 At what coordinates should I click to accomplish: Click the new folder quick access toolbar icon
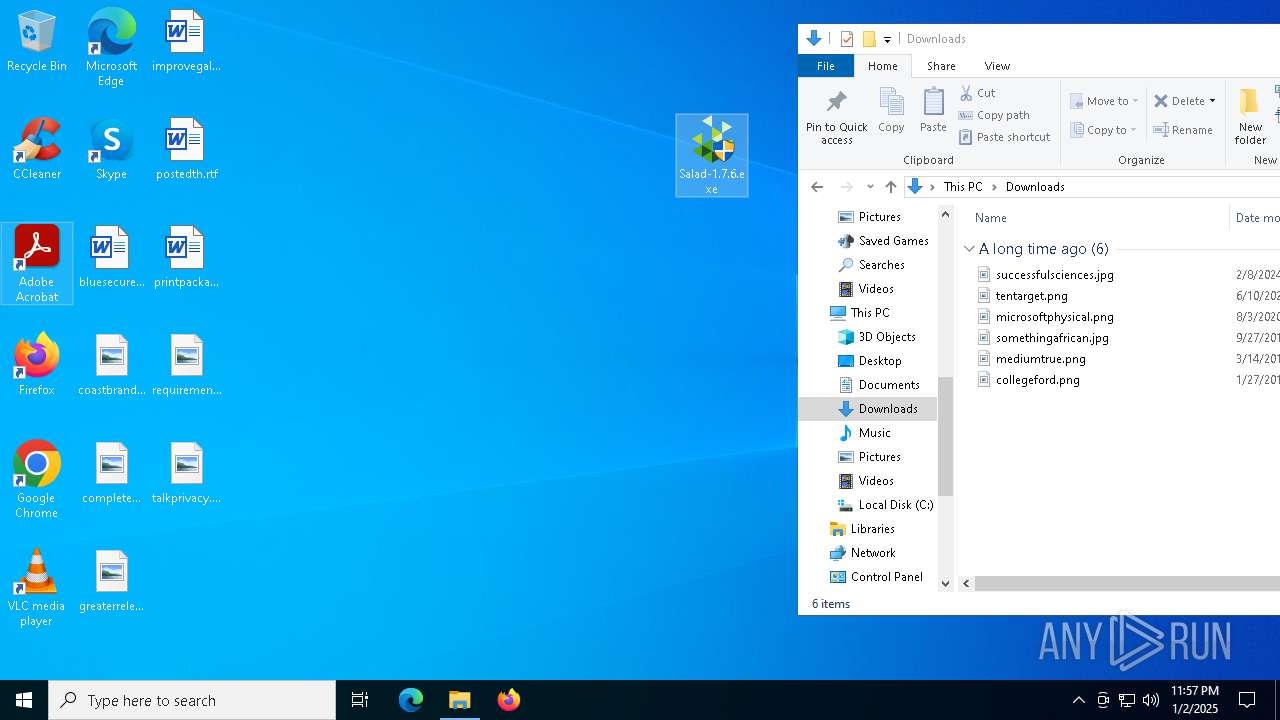[869, 39]
